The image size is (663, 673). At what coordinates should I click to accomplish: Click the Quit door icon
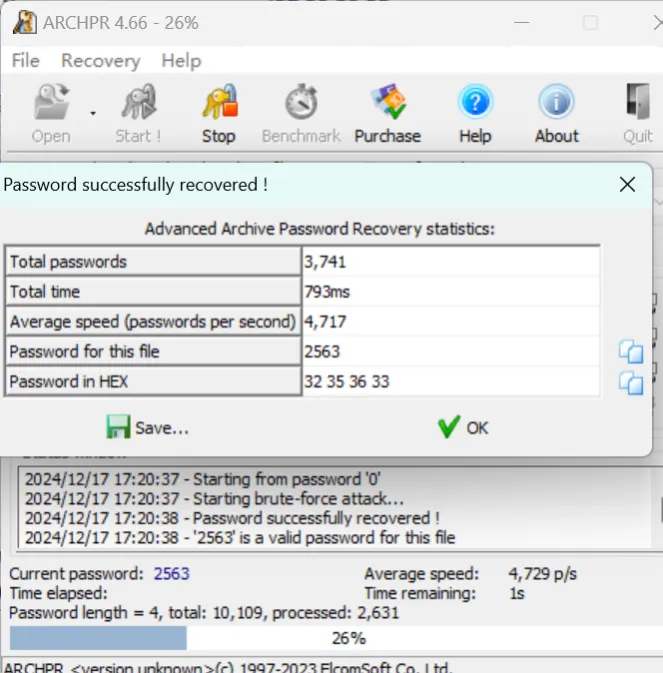[x=637, y=104]
